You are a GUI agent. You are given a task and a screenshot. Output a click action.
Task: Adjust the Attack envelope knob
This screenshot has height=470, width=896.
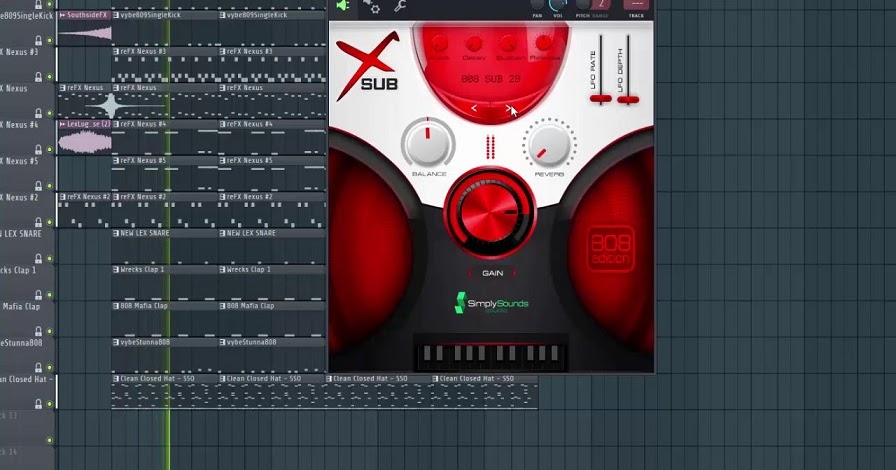(439, 43)
